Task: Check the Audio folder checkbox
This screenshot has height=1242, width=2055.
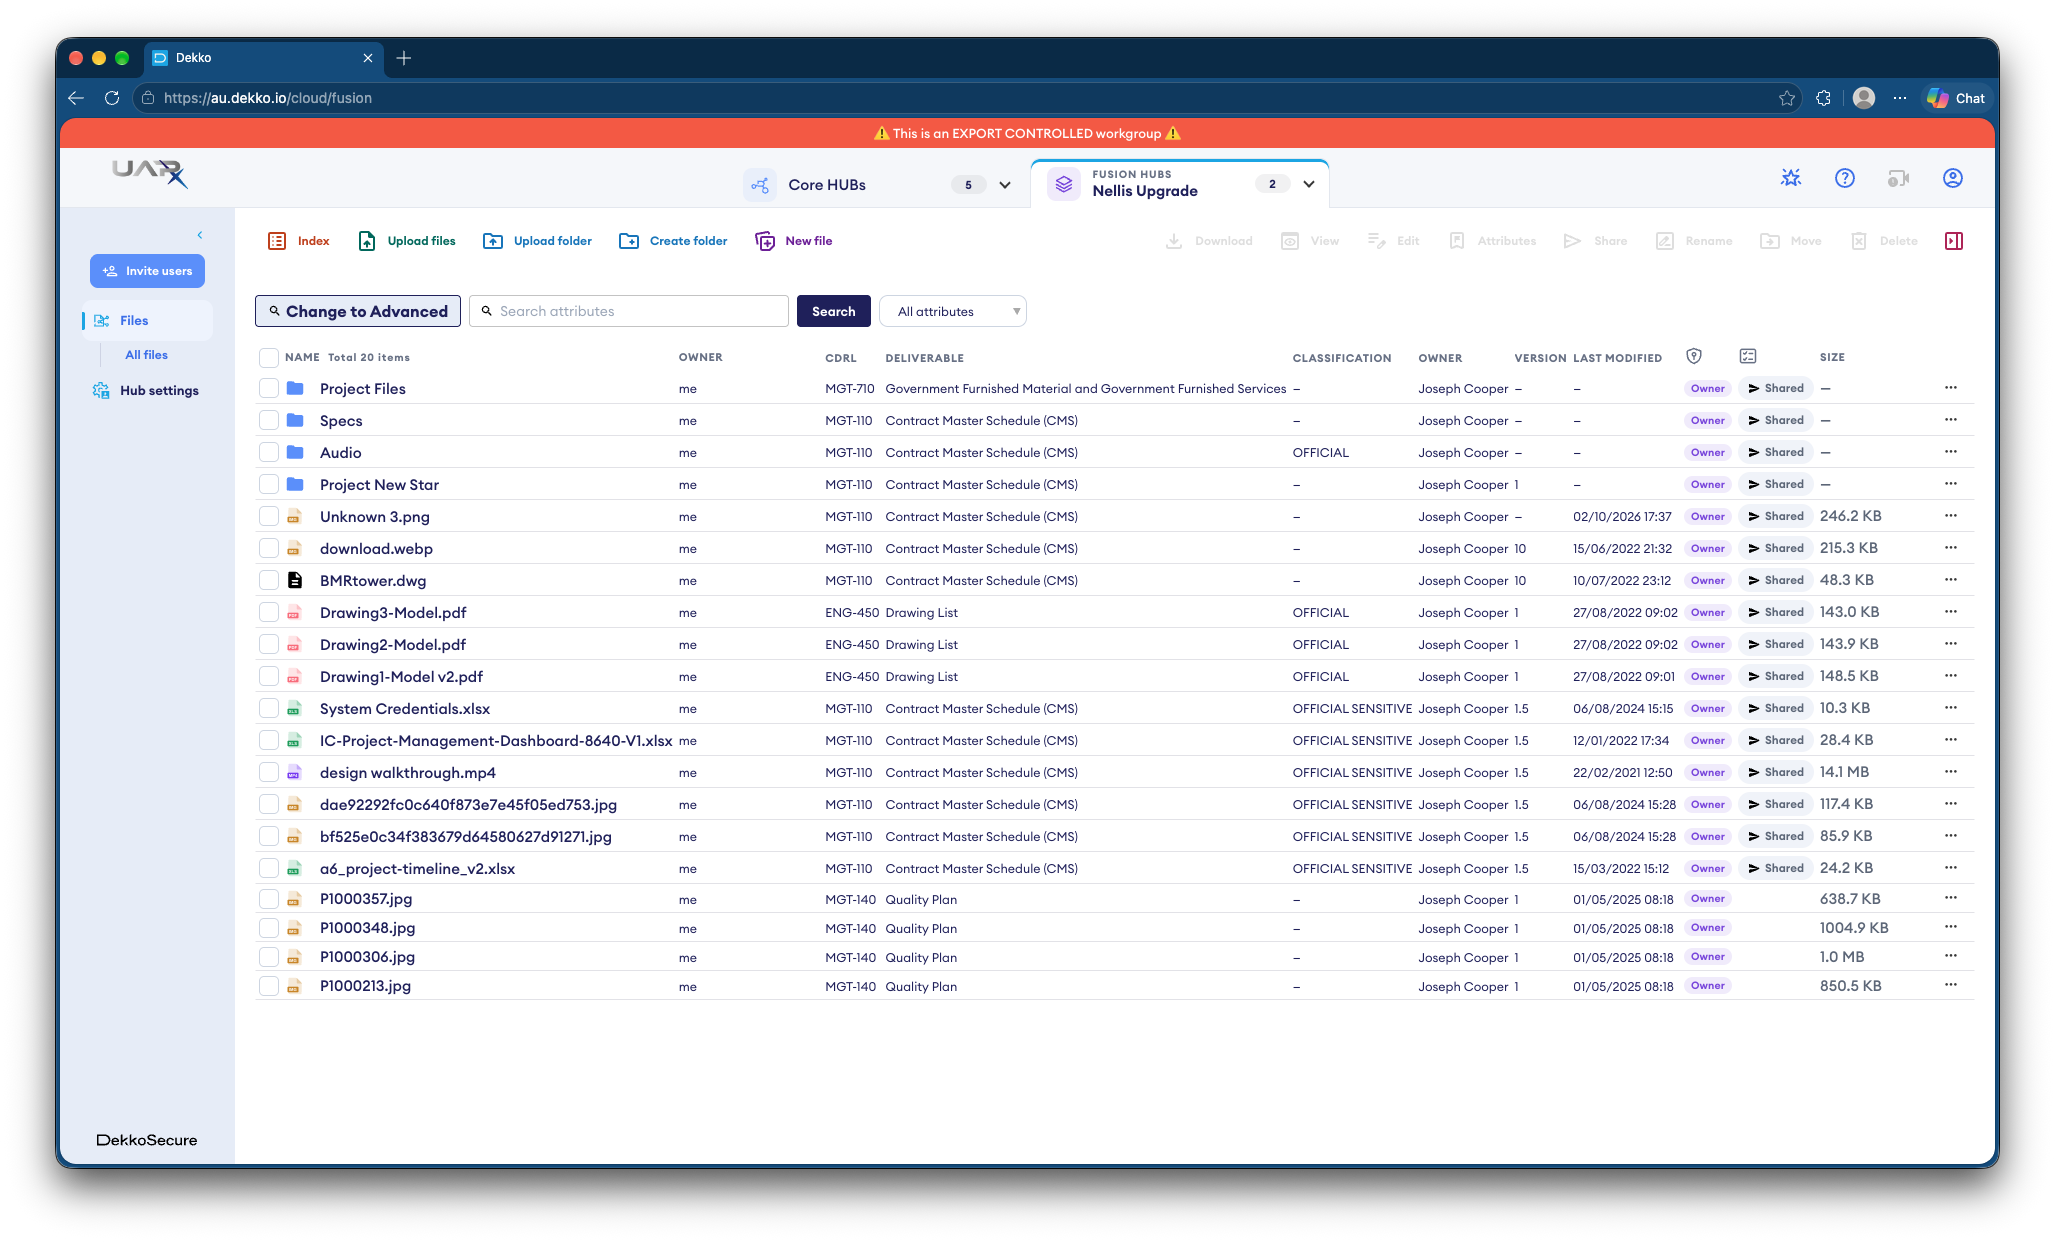Action: (269, 452)
